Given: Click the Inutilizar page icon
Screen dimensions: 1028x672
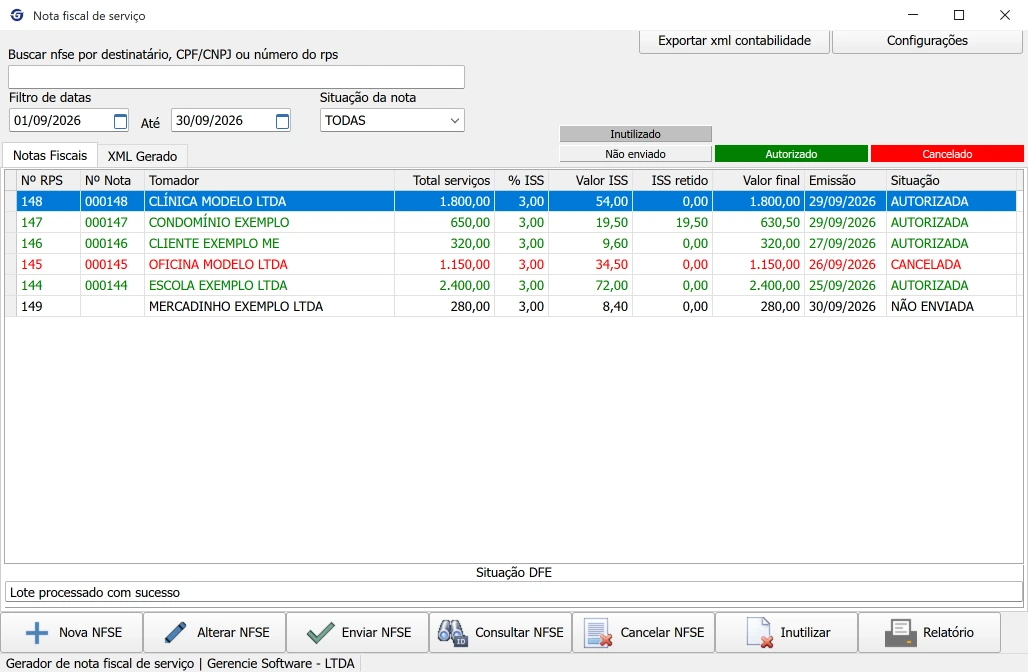Looking at the screenshot, I should click(759, 633).
